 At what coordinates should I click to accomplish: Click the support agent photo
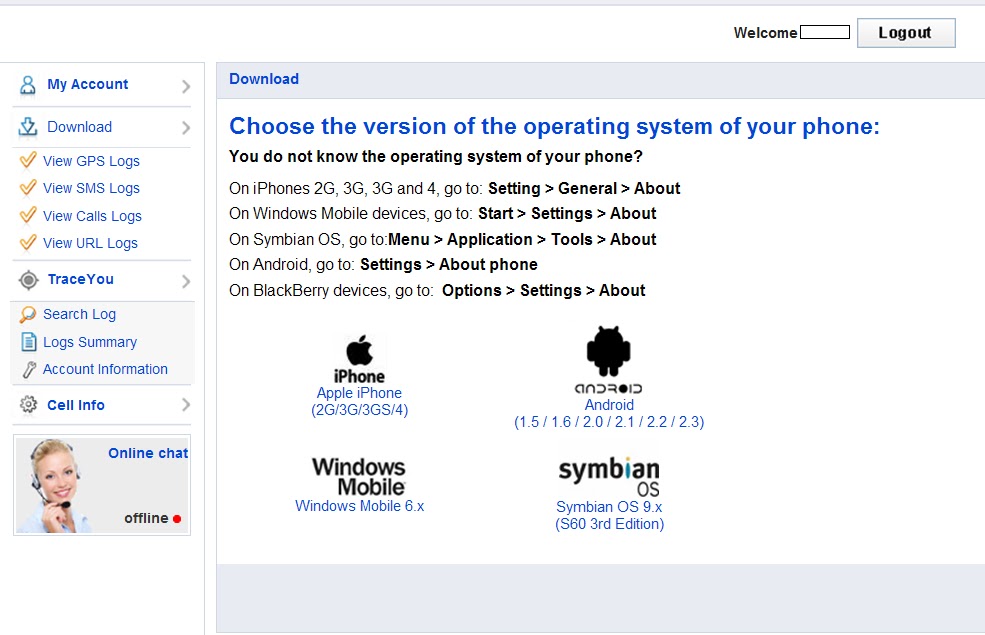tap(55, 486)
